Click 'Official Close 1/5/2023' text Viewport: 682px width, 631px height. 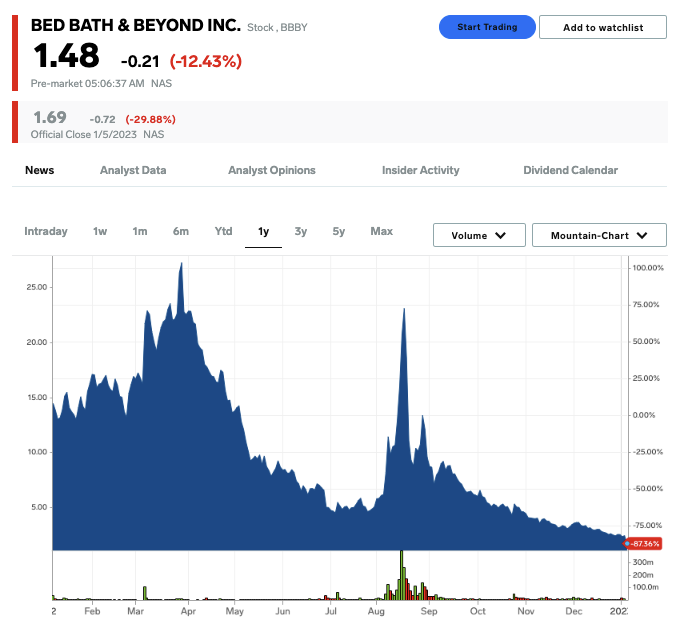[84, 134]
